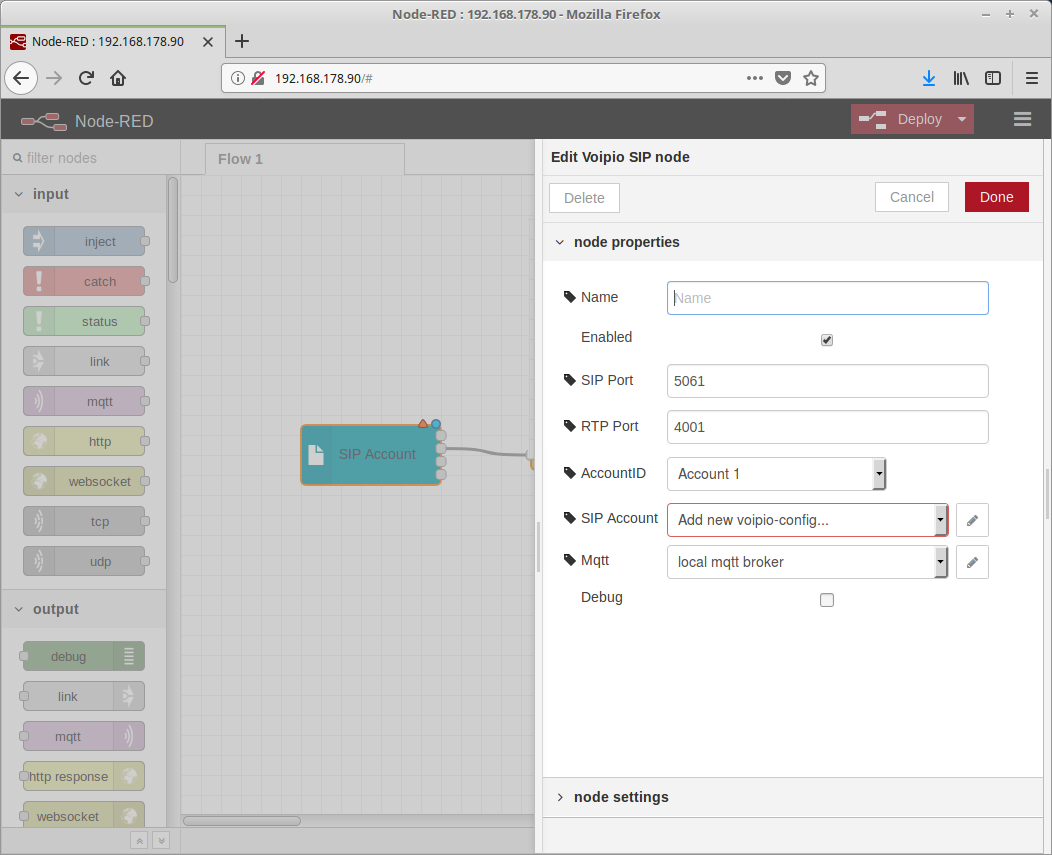Open the Deploy options dropdown arrow
This screenshot has height=855, width=1052.
pos(961,119)
